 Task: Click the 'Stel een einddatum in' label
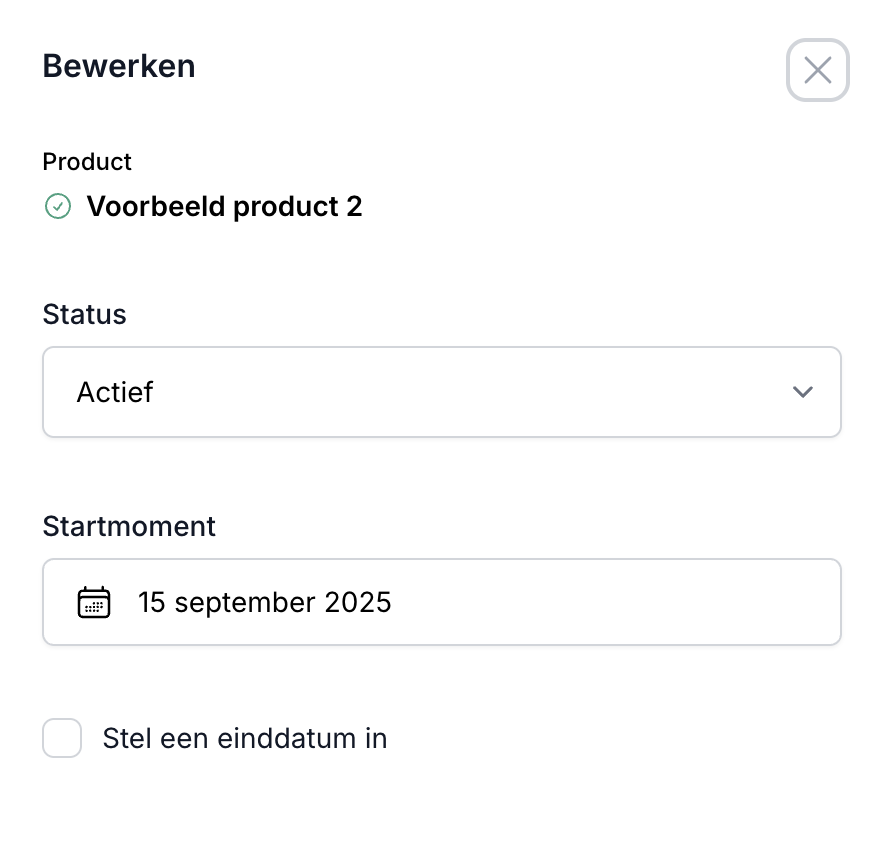pyautogui.click(x=244, y=739)
